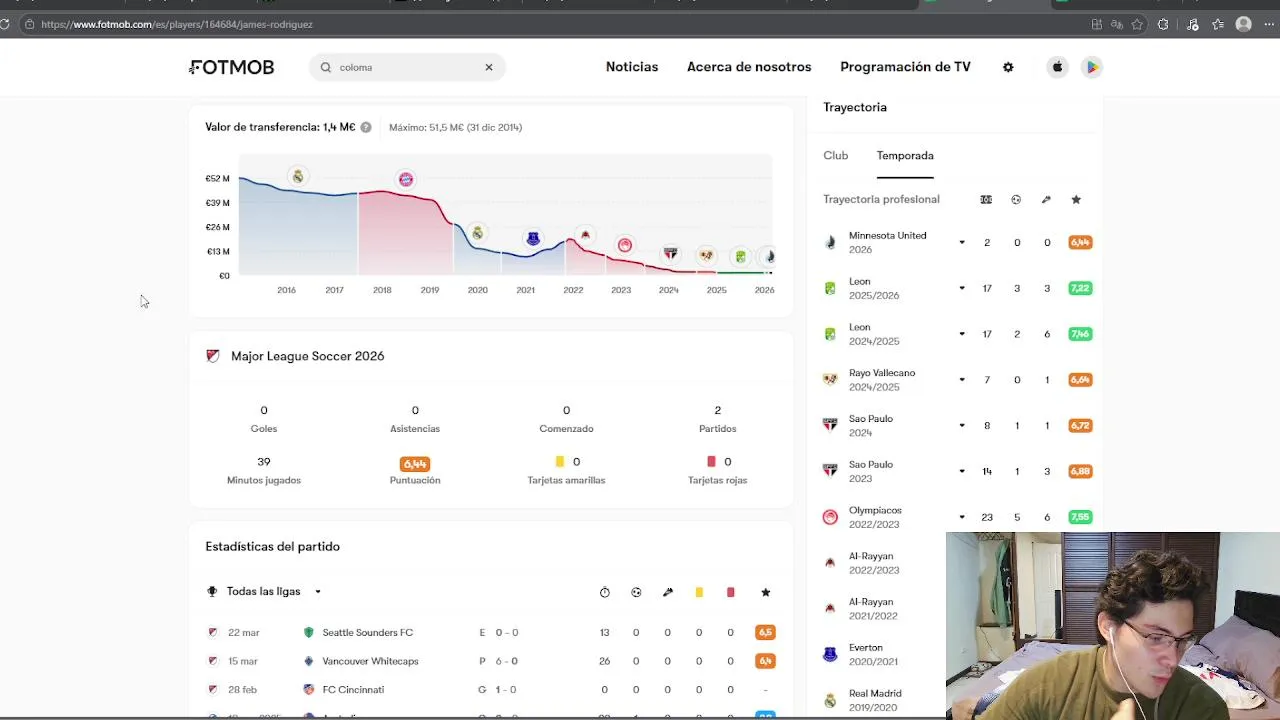Open Minnesota United team link

pyautogui.click(x=887, y=235)
